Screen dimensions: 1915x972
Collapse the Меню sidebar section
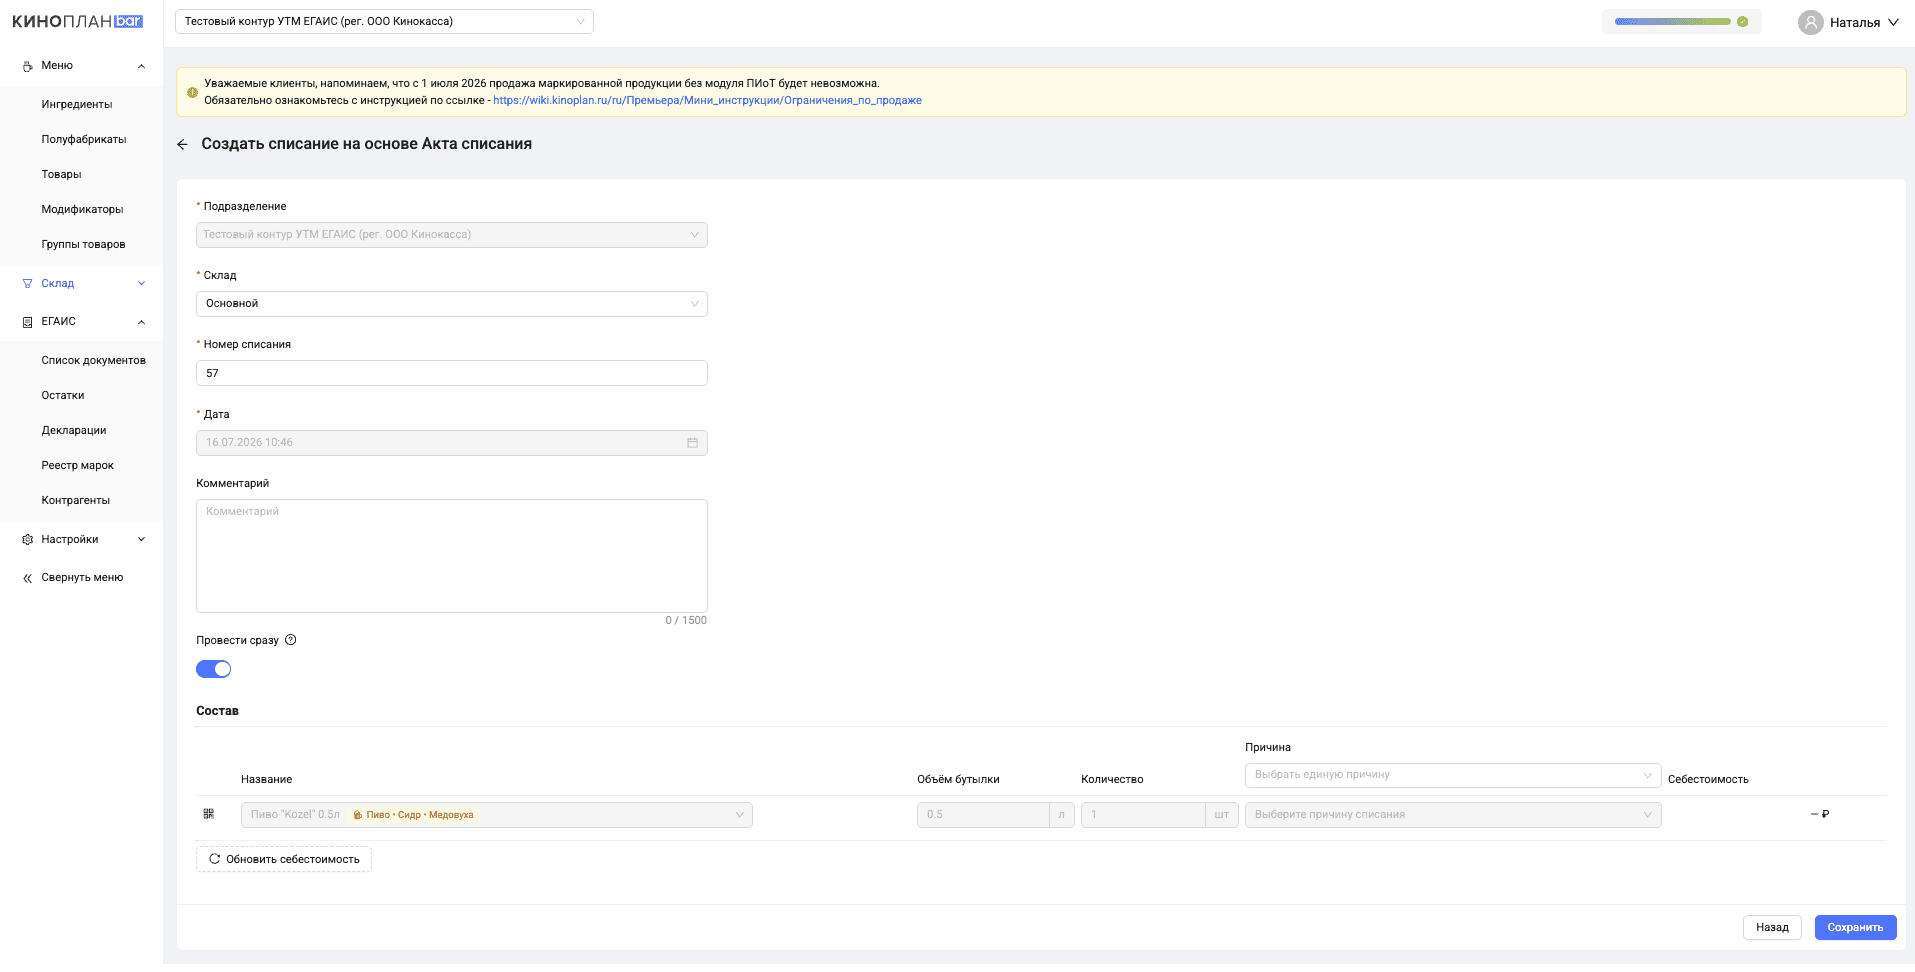(x=141, y=66)
